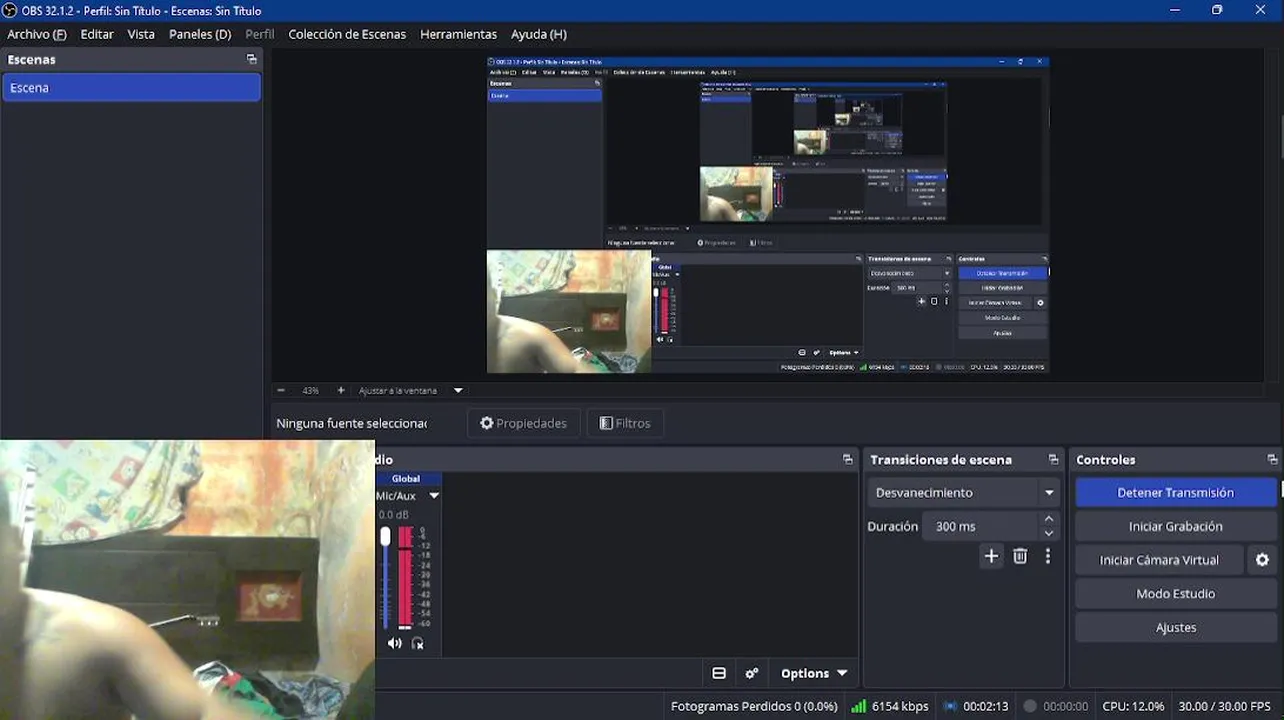
Task: Open virtual camera settings gear
Action: click(x=1262, y=560)
